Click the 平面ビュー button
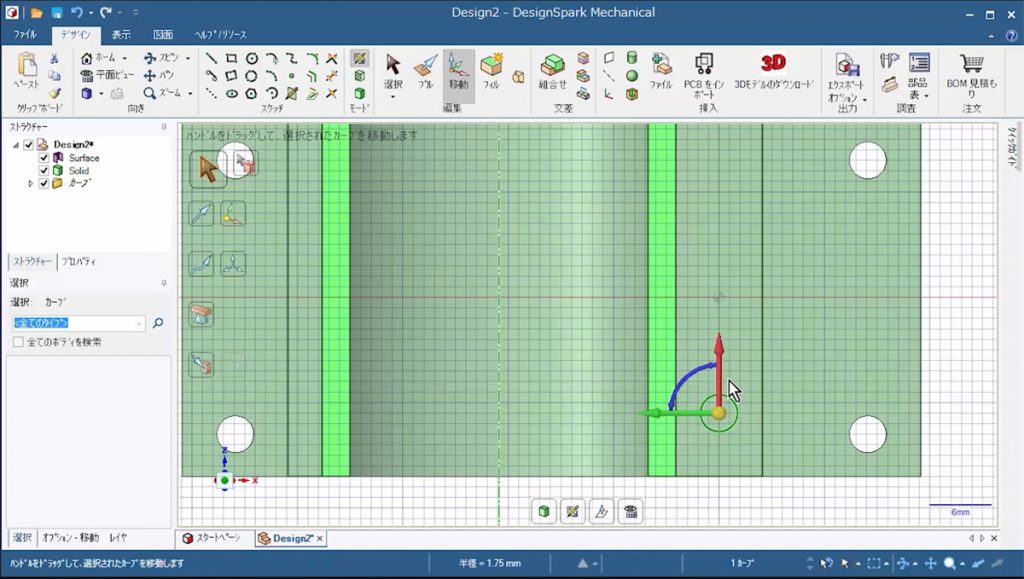1024x579 pixels. click(107, 75)
